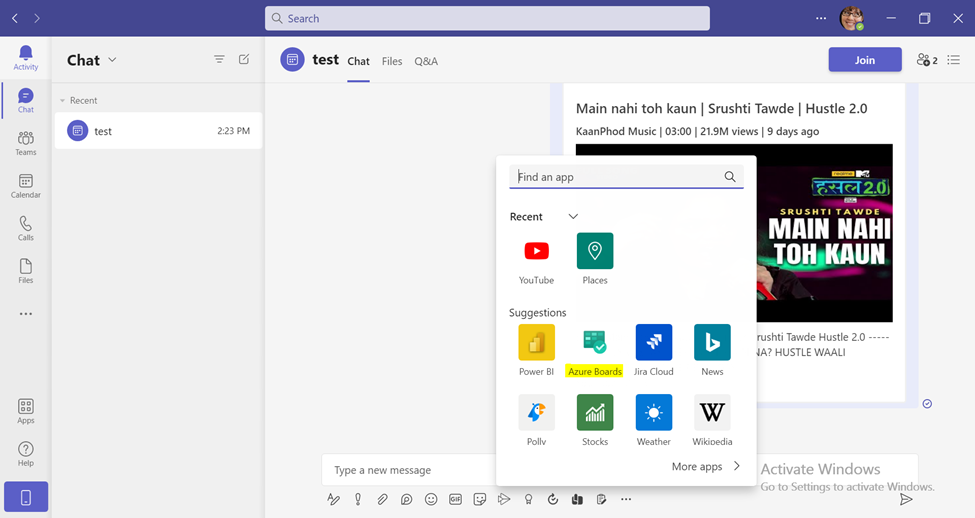Screen dimensions: 975x518
Task: Click the top Search bar
Action: click(x=488, y=19)
